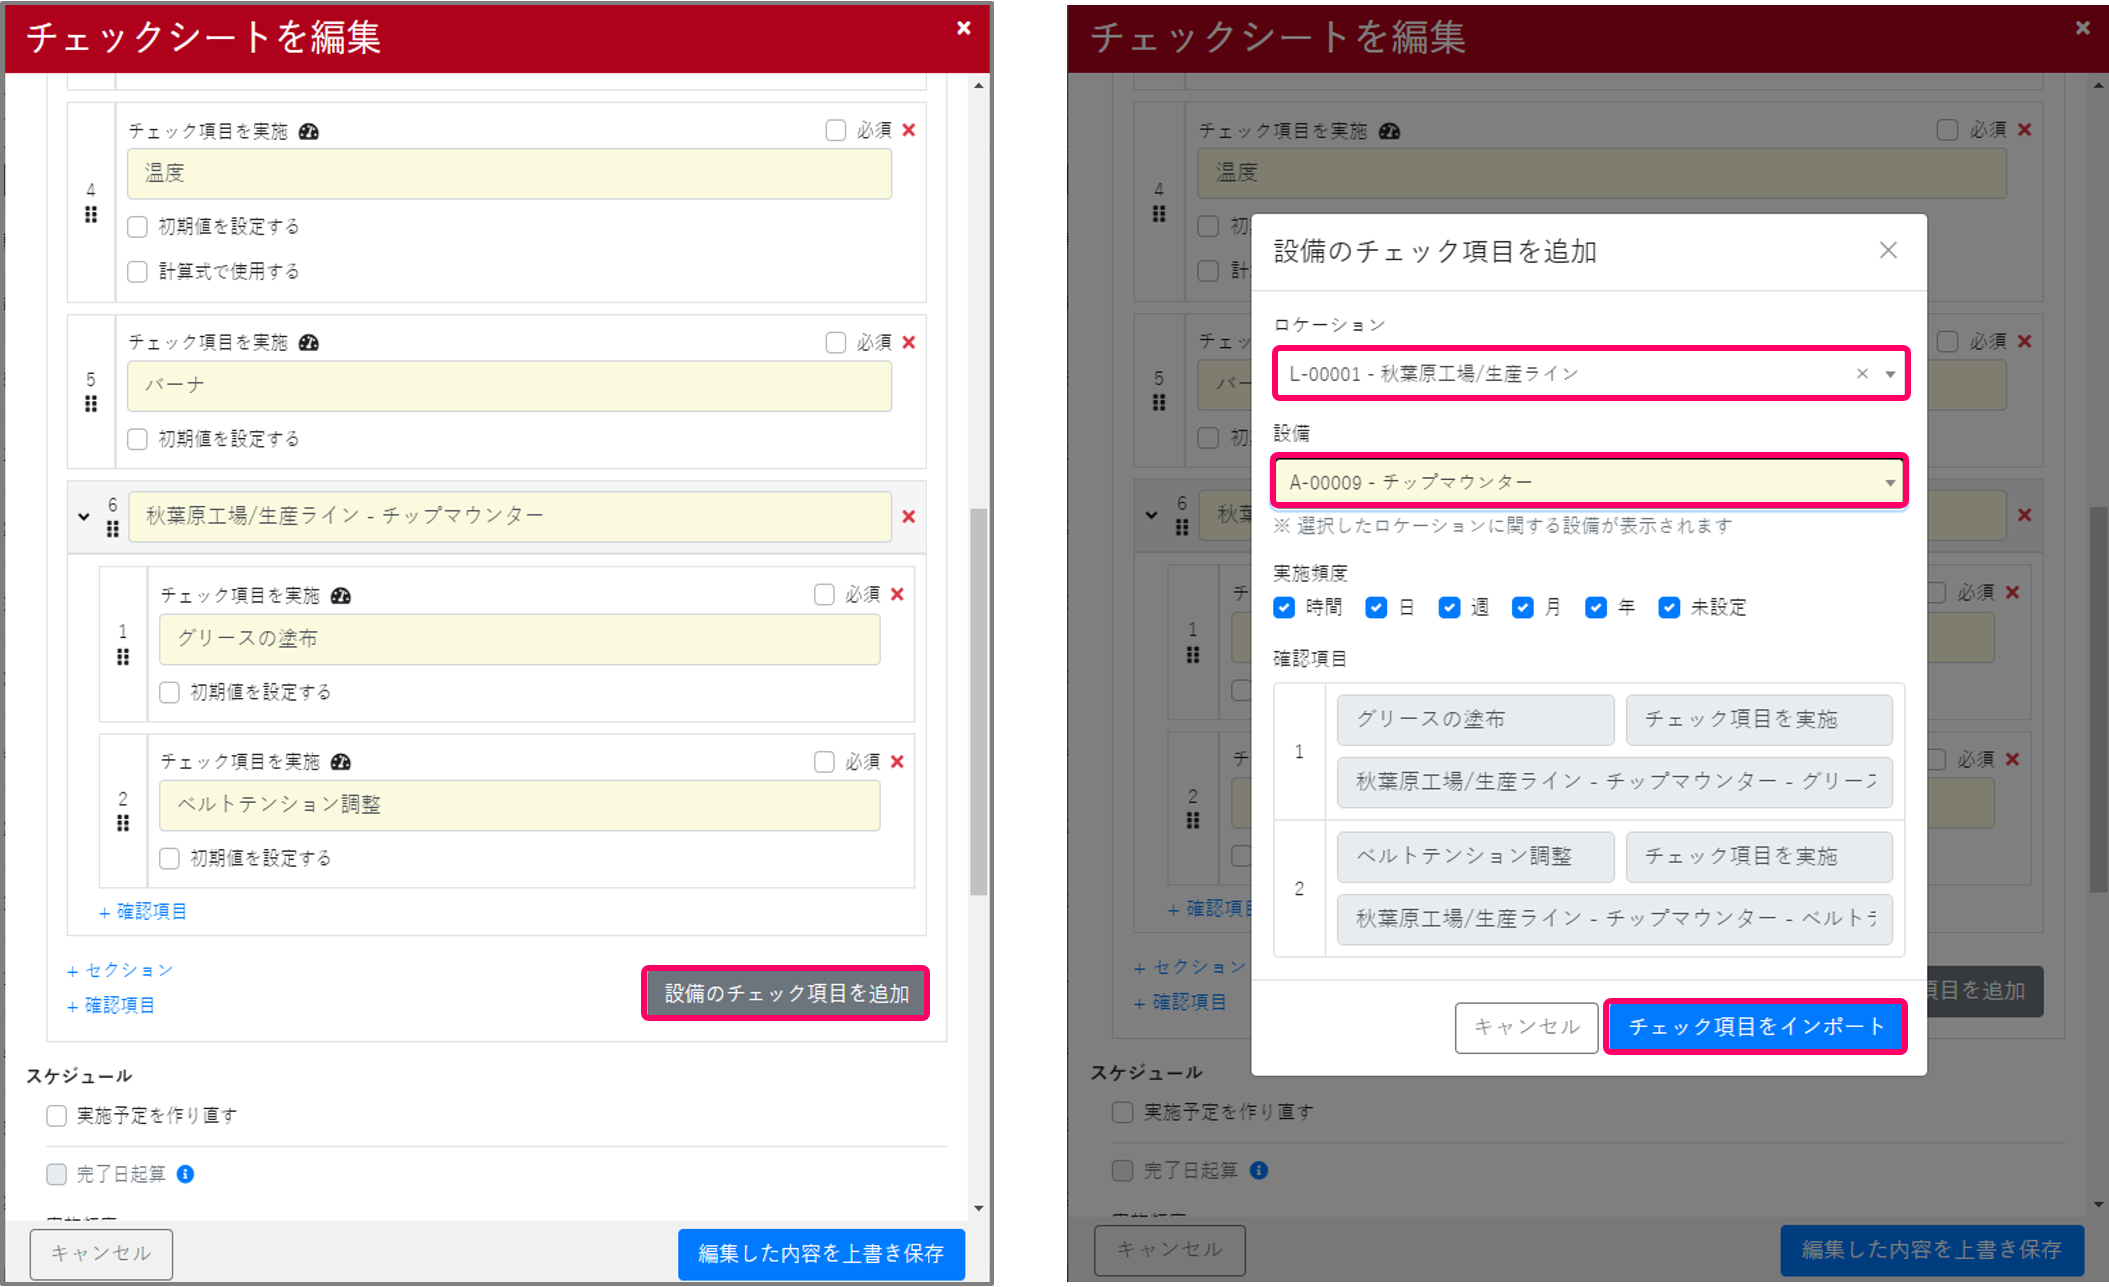Image resolution: width=2109 pixels, height=1287 pixels.
Task: Click the drag handle of グリースの塗布
Action: (x=124, y=656)
